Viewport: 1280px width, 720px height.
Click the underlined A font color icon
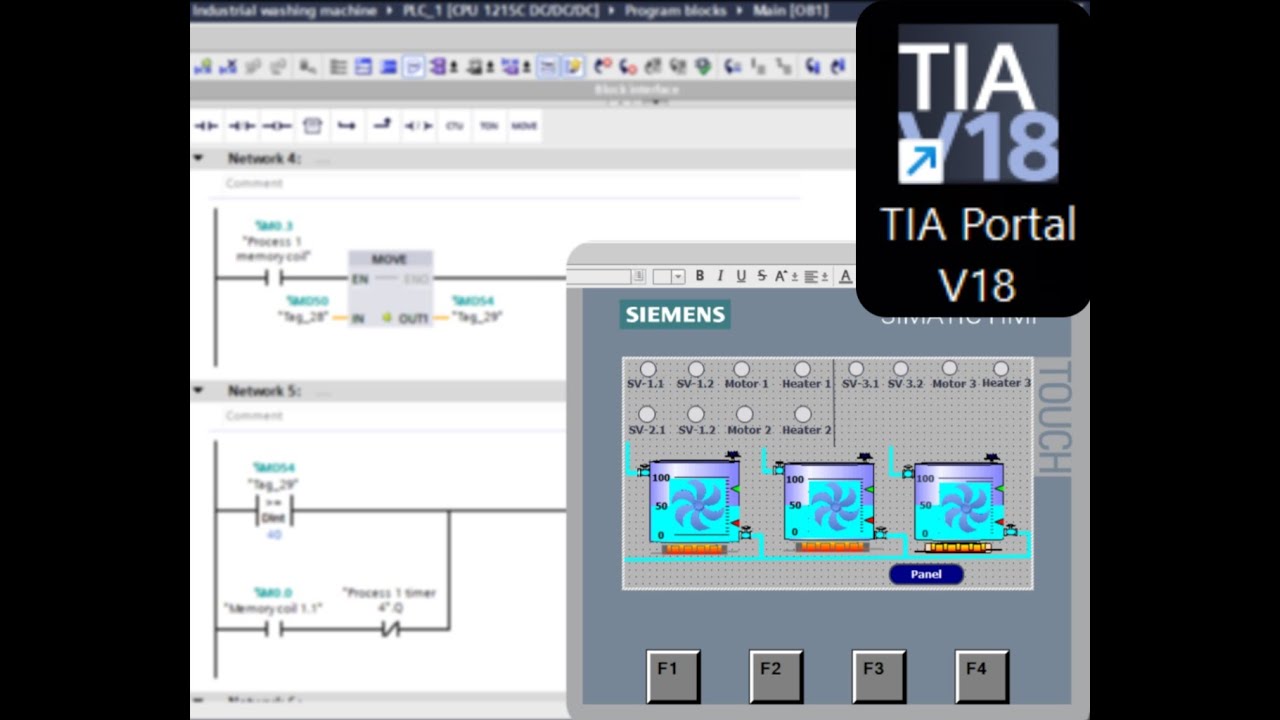click(845, 277)
